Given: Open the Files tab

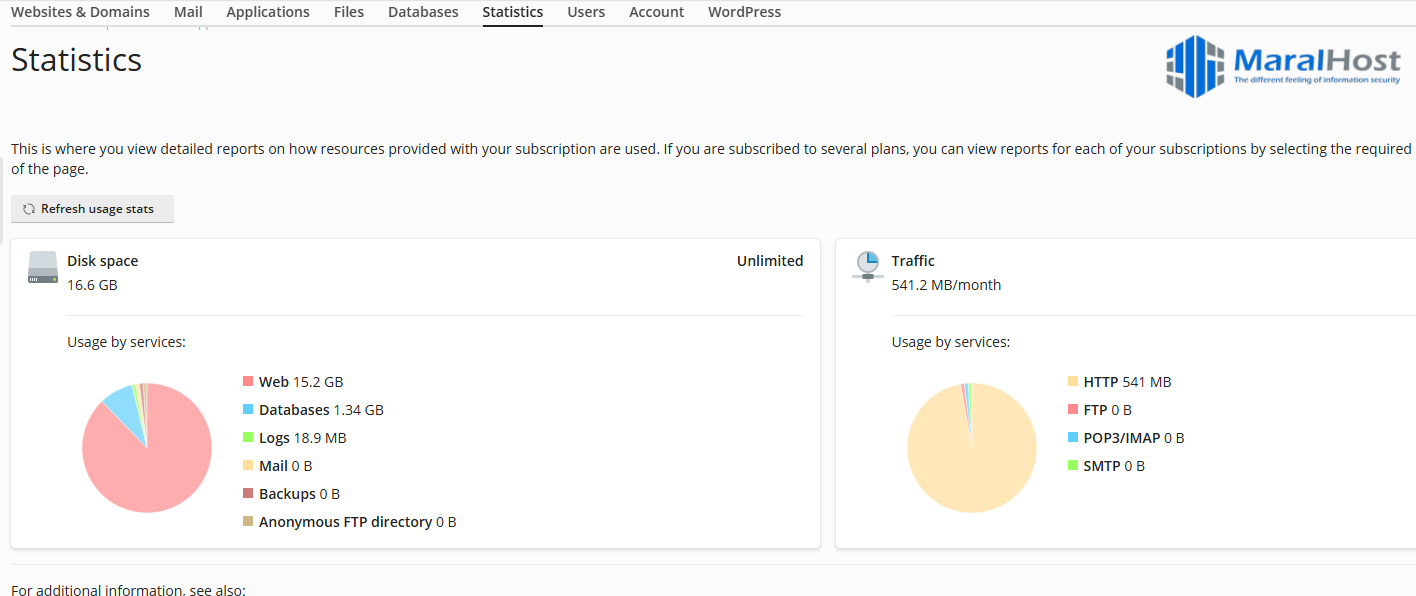Looking at the screenshot, I should point(349,12).
